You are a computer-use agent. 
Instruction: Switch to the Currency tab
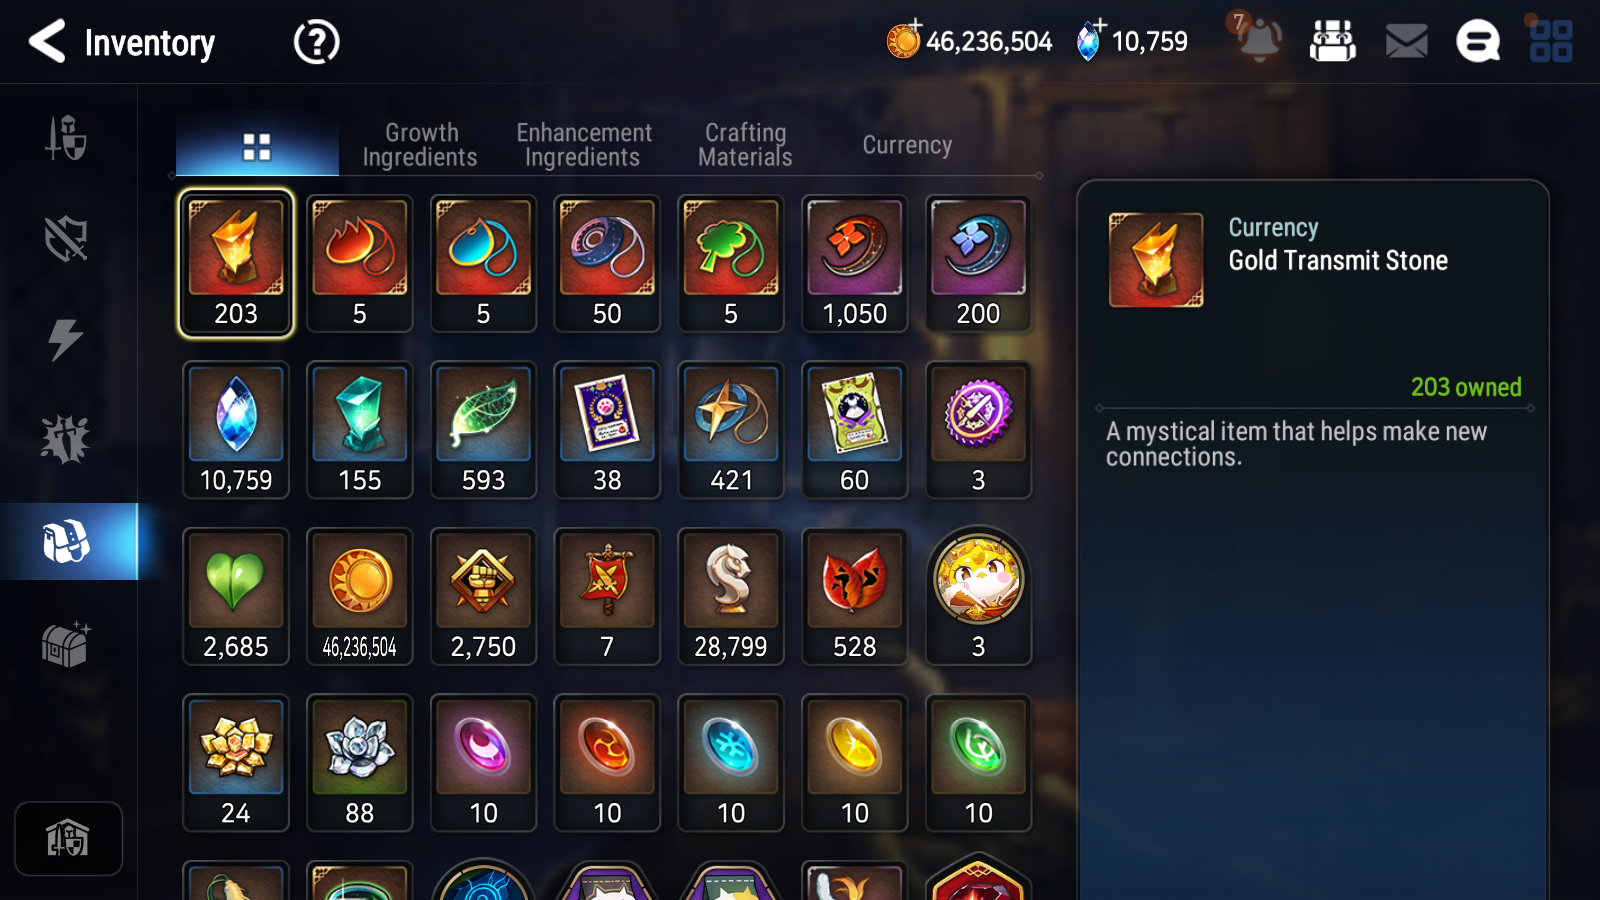point(907,145)
